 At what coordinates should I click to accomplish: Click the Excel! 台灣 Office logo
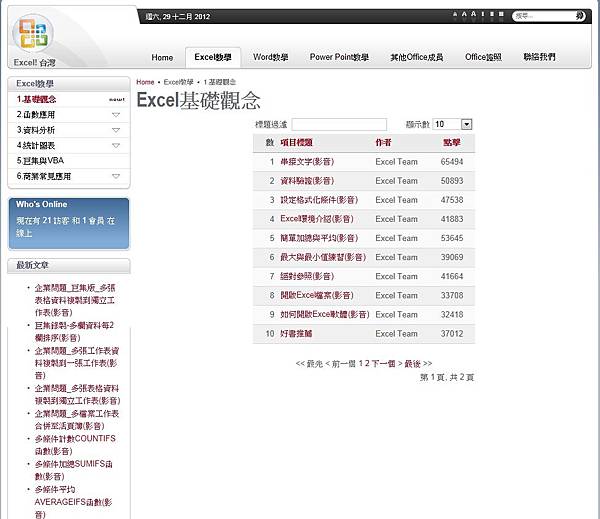(33, 33)
